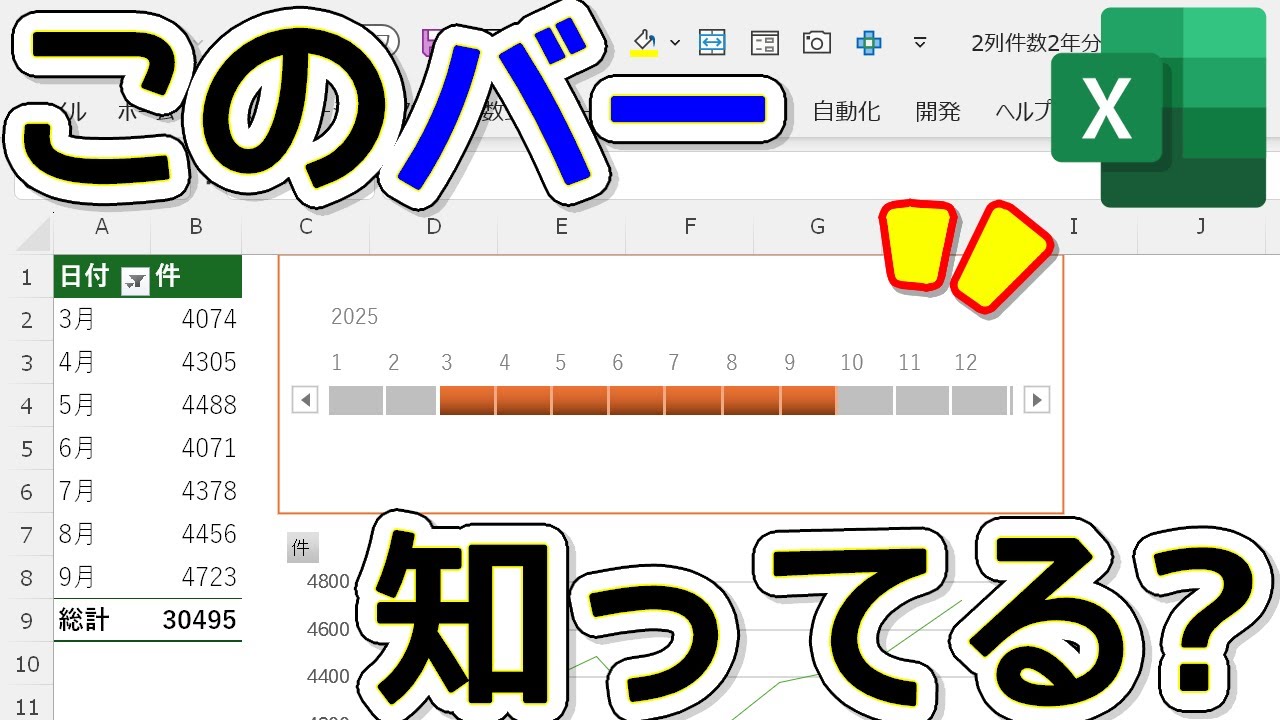
Task: Click the Select All corner triangle
Action: click(x=34, y=235)
